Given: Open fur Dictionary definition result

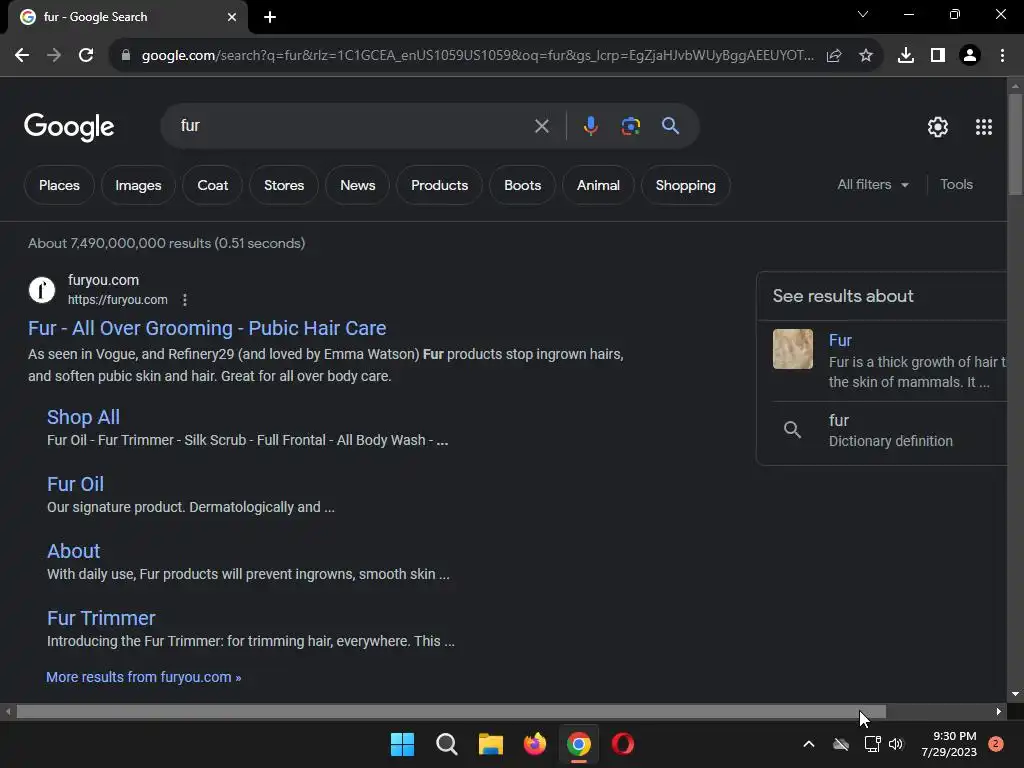Looking at the screenshot, I should (x=889, y=430).
